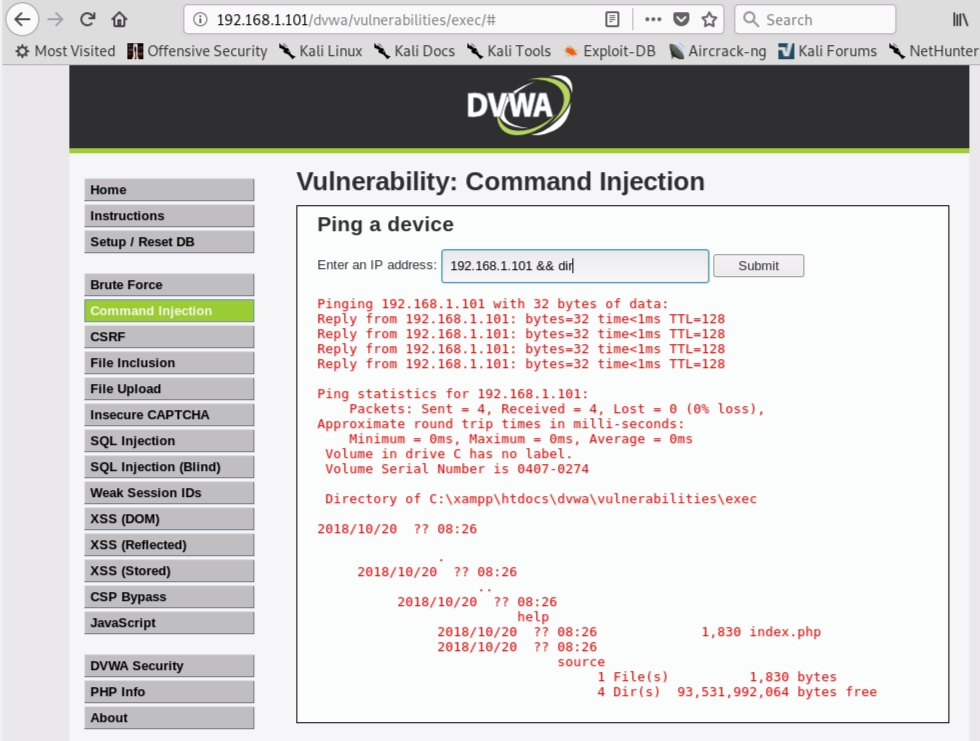Open XSS (DOM) page
This screenshot has width=980, height=741.
(169, 519)
